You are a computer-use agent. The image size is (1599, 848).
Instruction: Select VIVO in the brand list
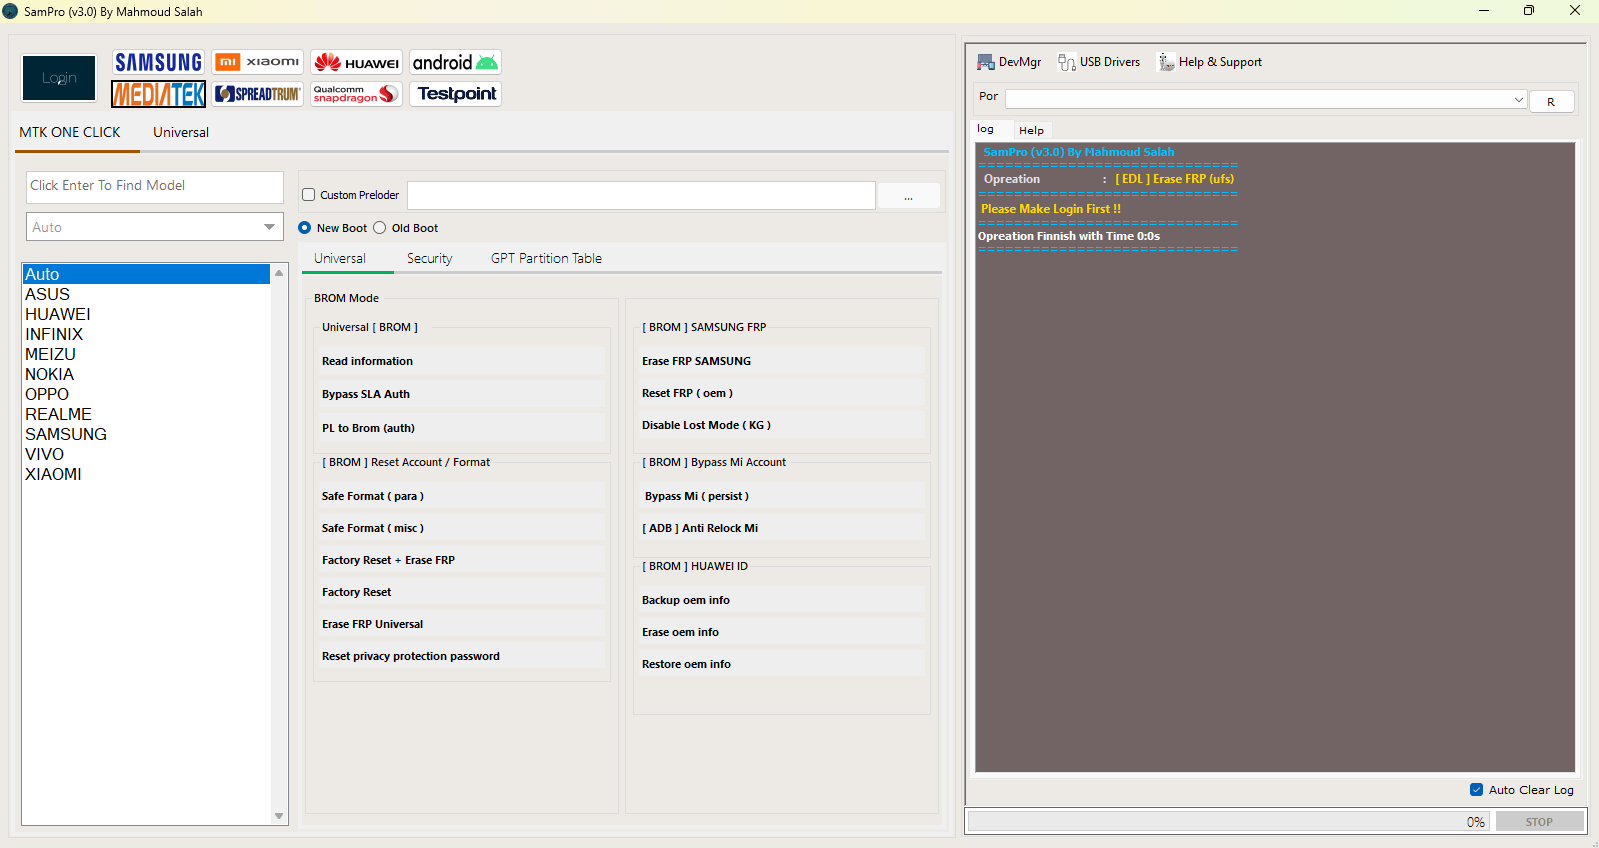[146, 454]
